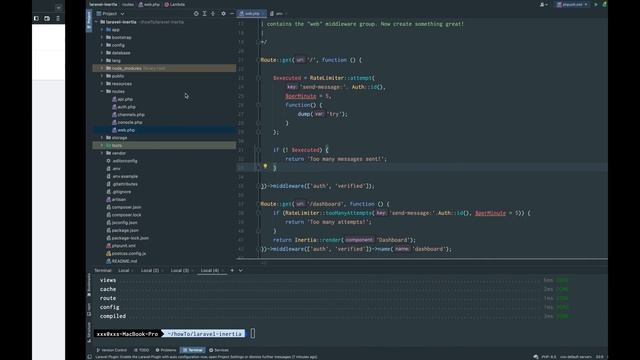Open console.php in project tree

point(127,122)
